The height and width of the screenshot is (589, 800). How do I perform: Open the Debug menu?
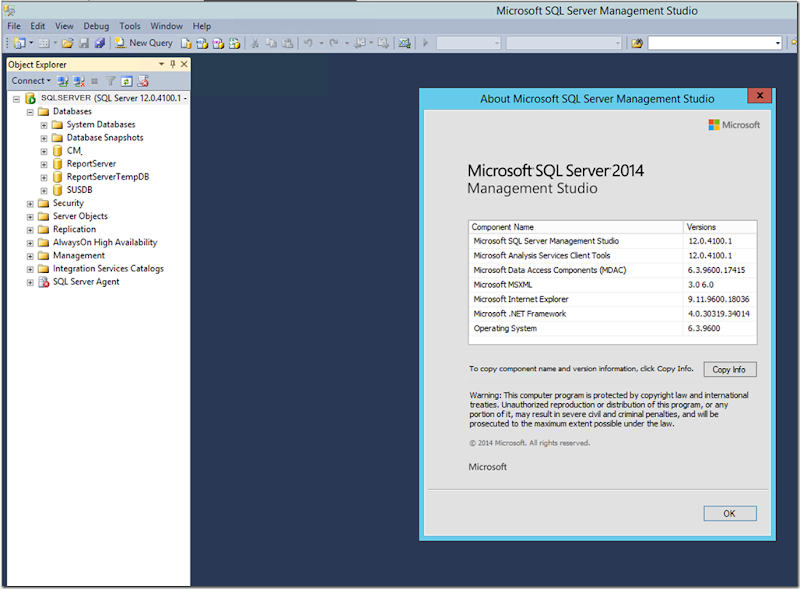[96, 26]
